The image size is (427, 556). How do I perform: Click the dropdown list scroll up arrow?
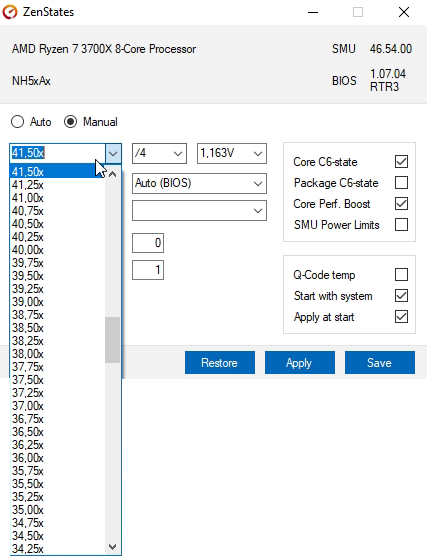(x=112, y=174)
